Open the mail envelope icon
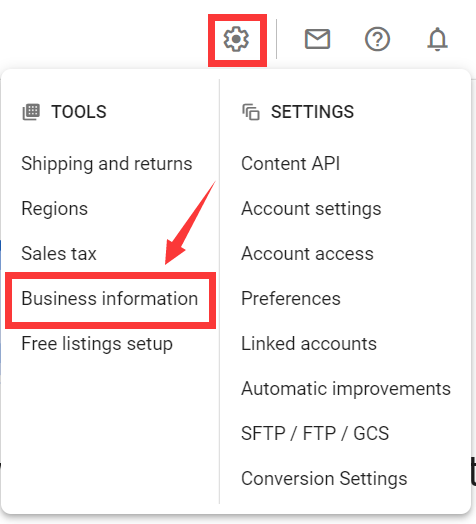Image resolution: width=476 pixels, height=524 pixels. click(x=317, y=39)
